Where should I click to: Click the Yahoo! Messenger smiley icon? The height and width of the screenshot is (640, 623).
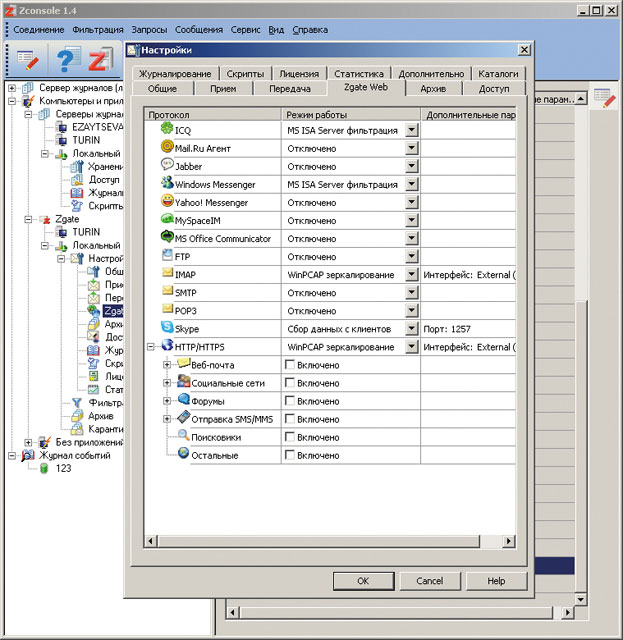point(167,200)
